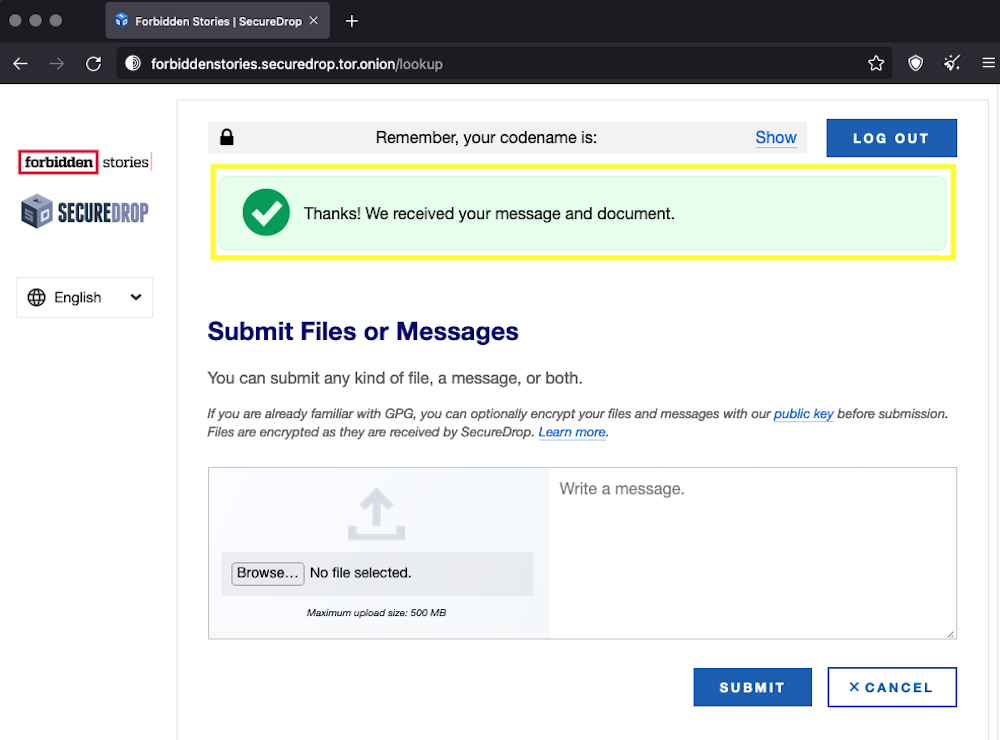Image resolution: width=1000 pixels, height=740 pixels.
Task: Click the Forbidden Stories logo
Action: coord(85,162)
